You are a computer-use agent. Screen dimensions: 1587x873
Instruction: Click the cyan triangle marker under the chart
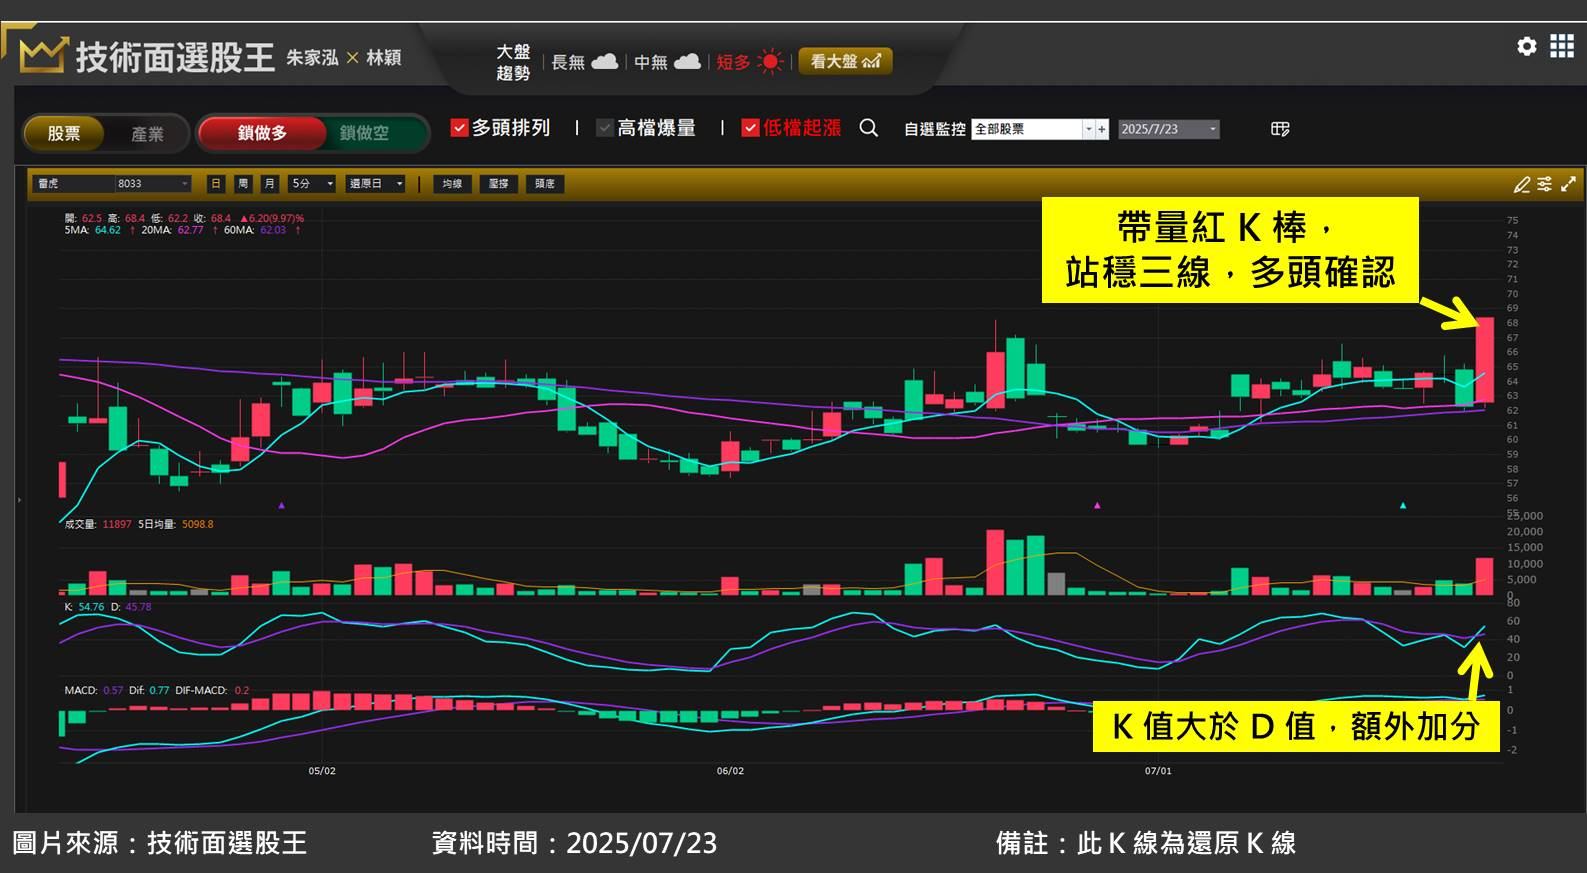tap(1403, 506)
